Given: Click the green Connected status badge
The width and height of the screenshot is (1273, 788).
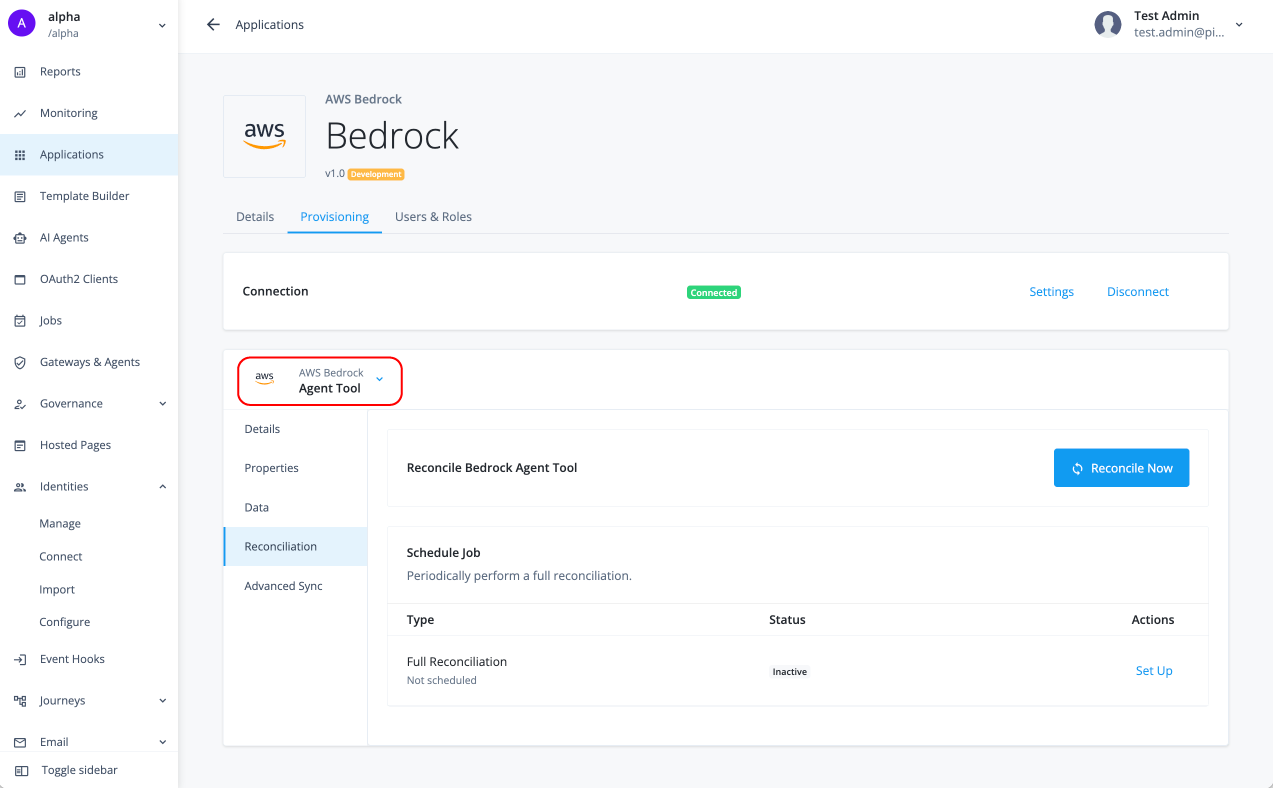Looking at the screenshot, I should pos(714,293).
